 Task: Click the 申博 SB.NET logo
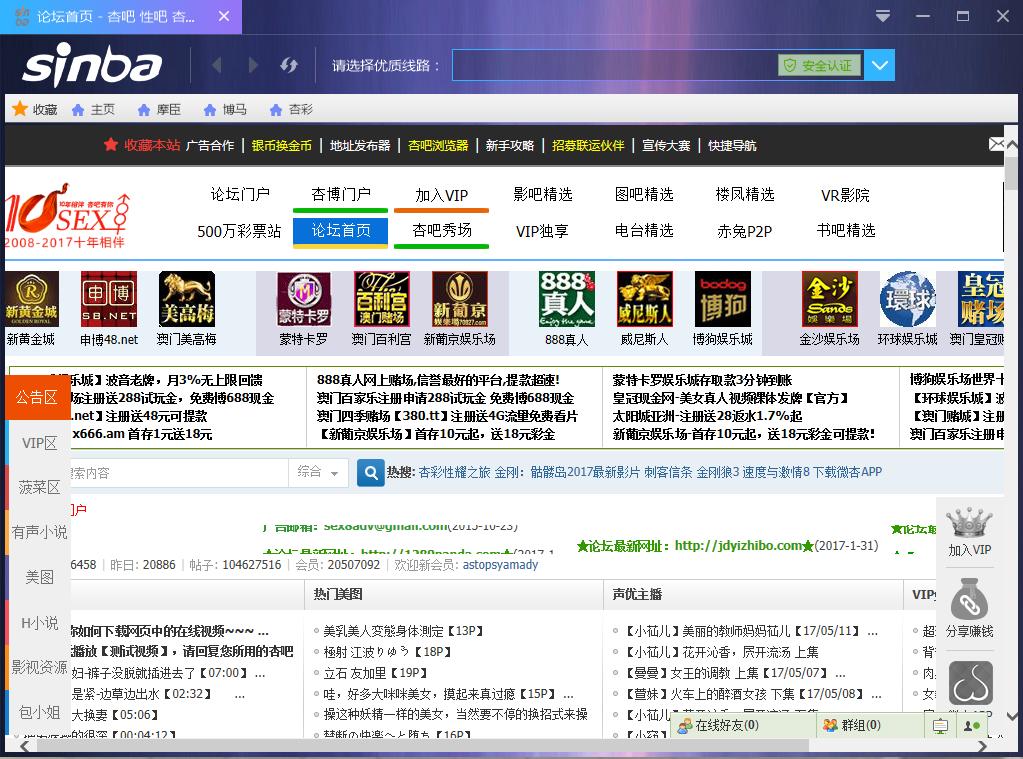pos(109,299)
